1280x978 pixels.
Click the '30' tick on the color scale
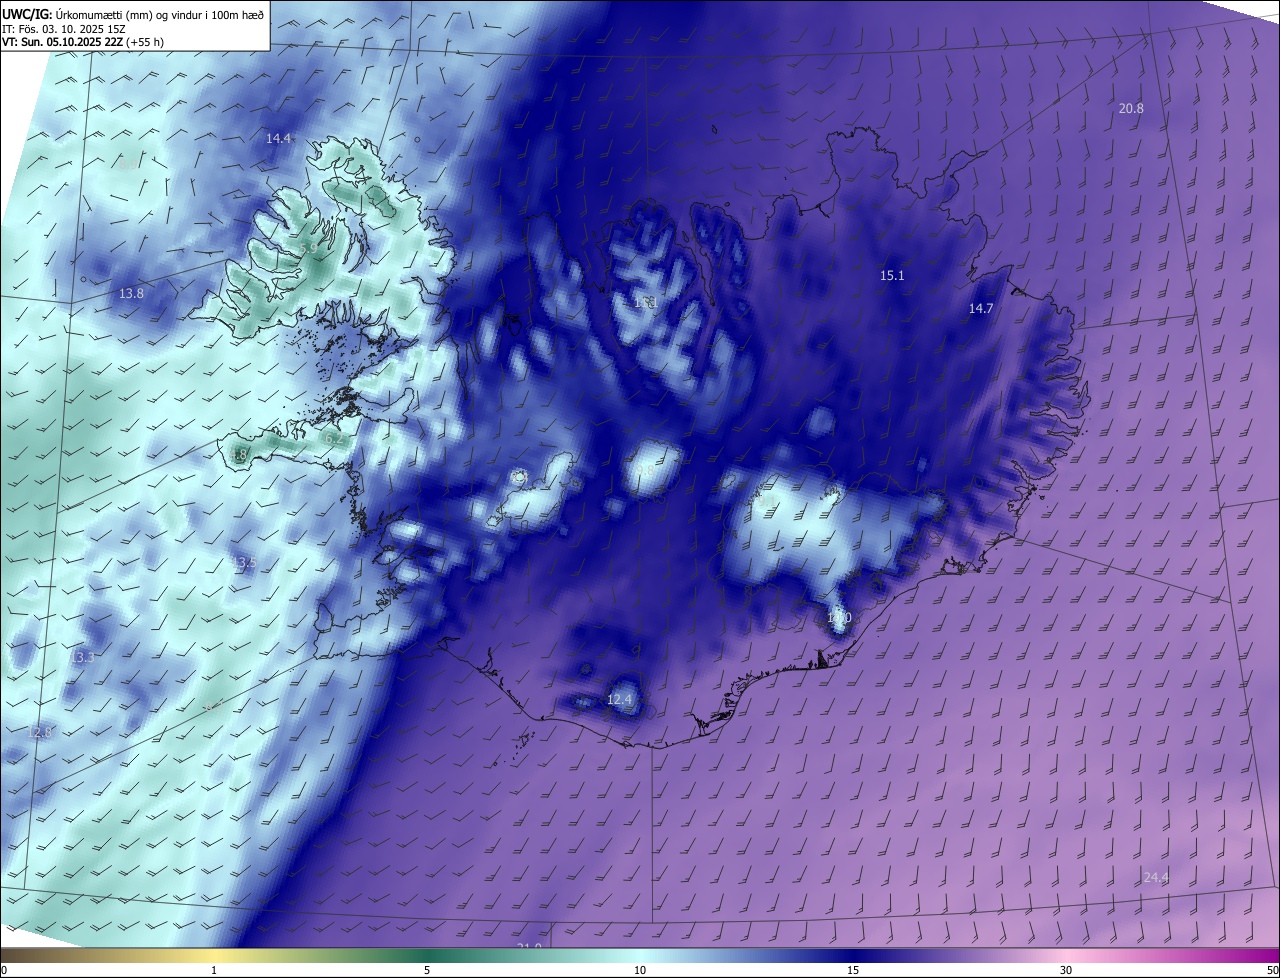coord(1066,970)
